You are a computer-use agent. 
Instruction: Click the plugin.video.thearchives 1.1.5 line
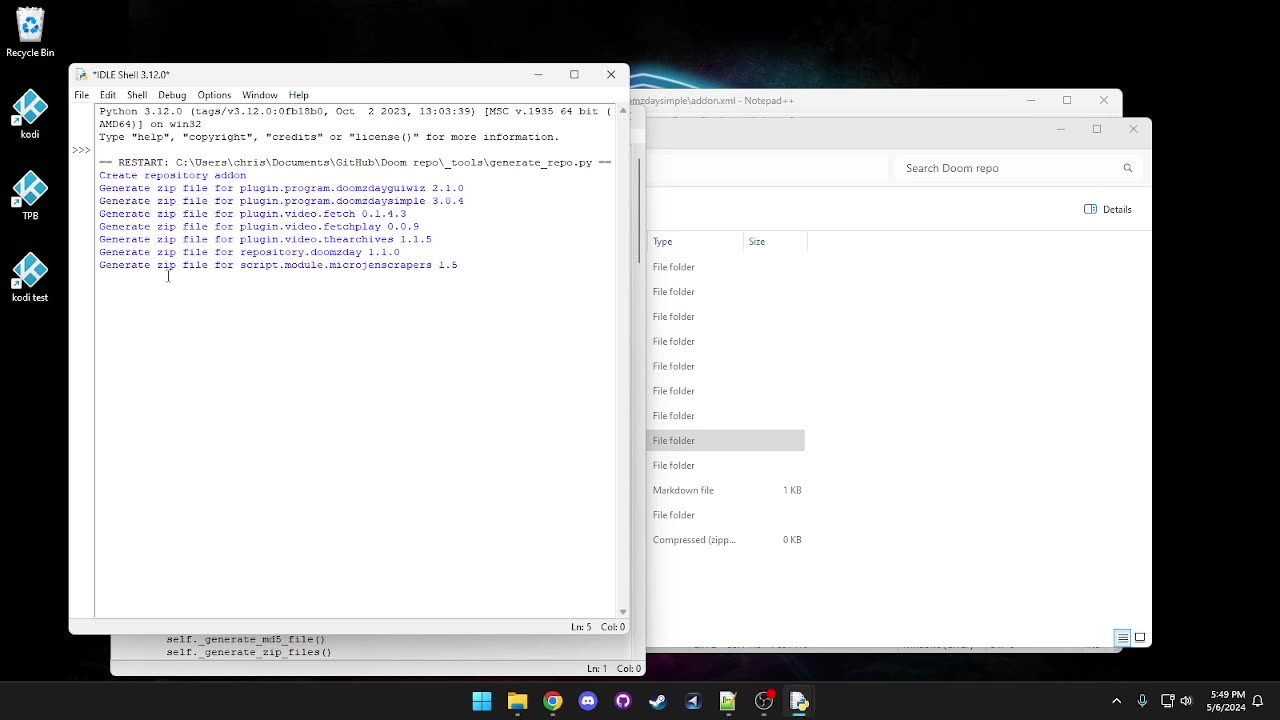(x=265, y=240)
